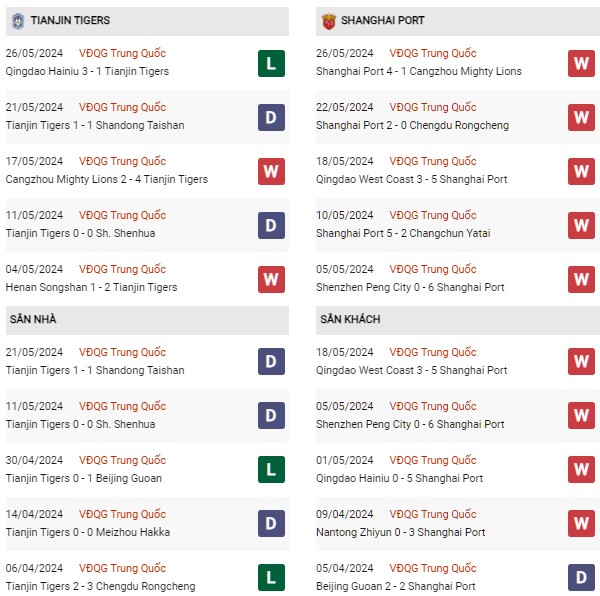
Task: Open match Qingdao Hainiu 0-5 Shanghai Port
Action: point(399,479)
